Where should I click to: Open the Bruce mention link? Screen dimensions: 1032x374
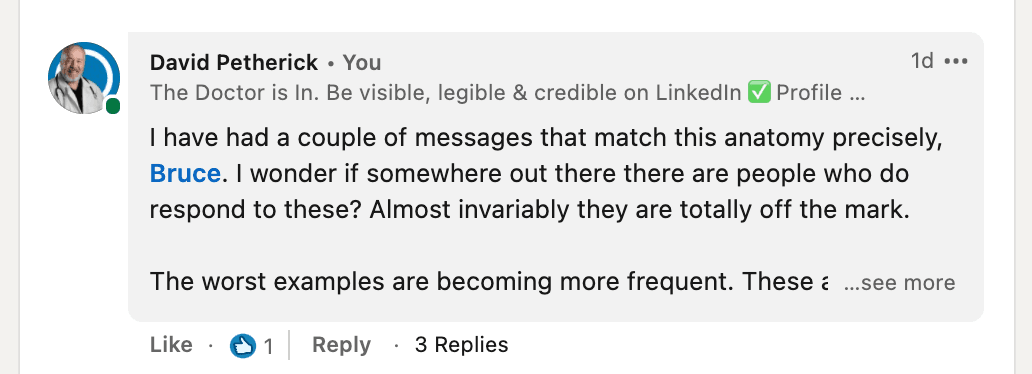[x=185, y=174]
